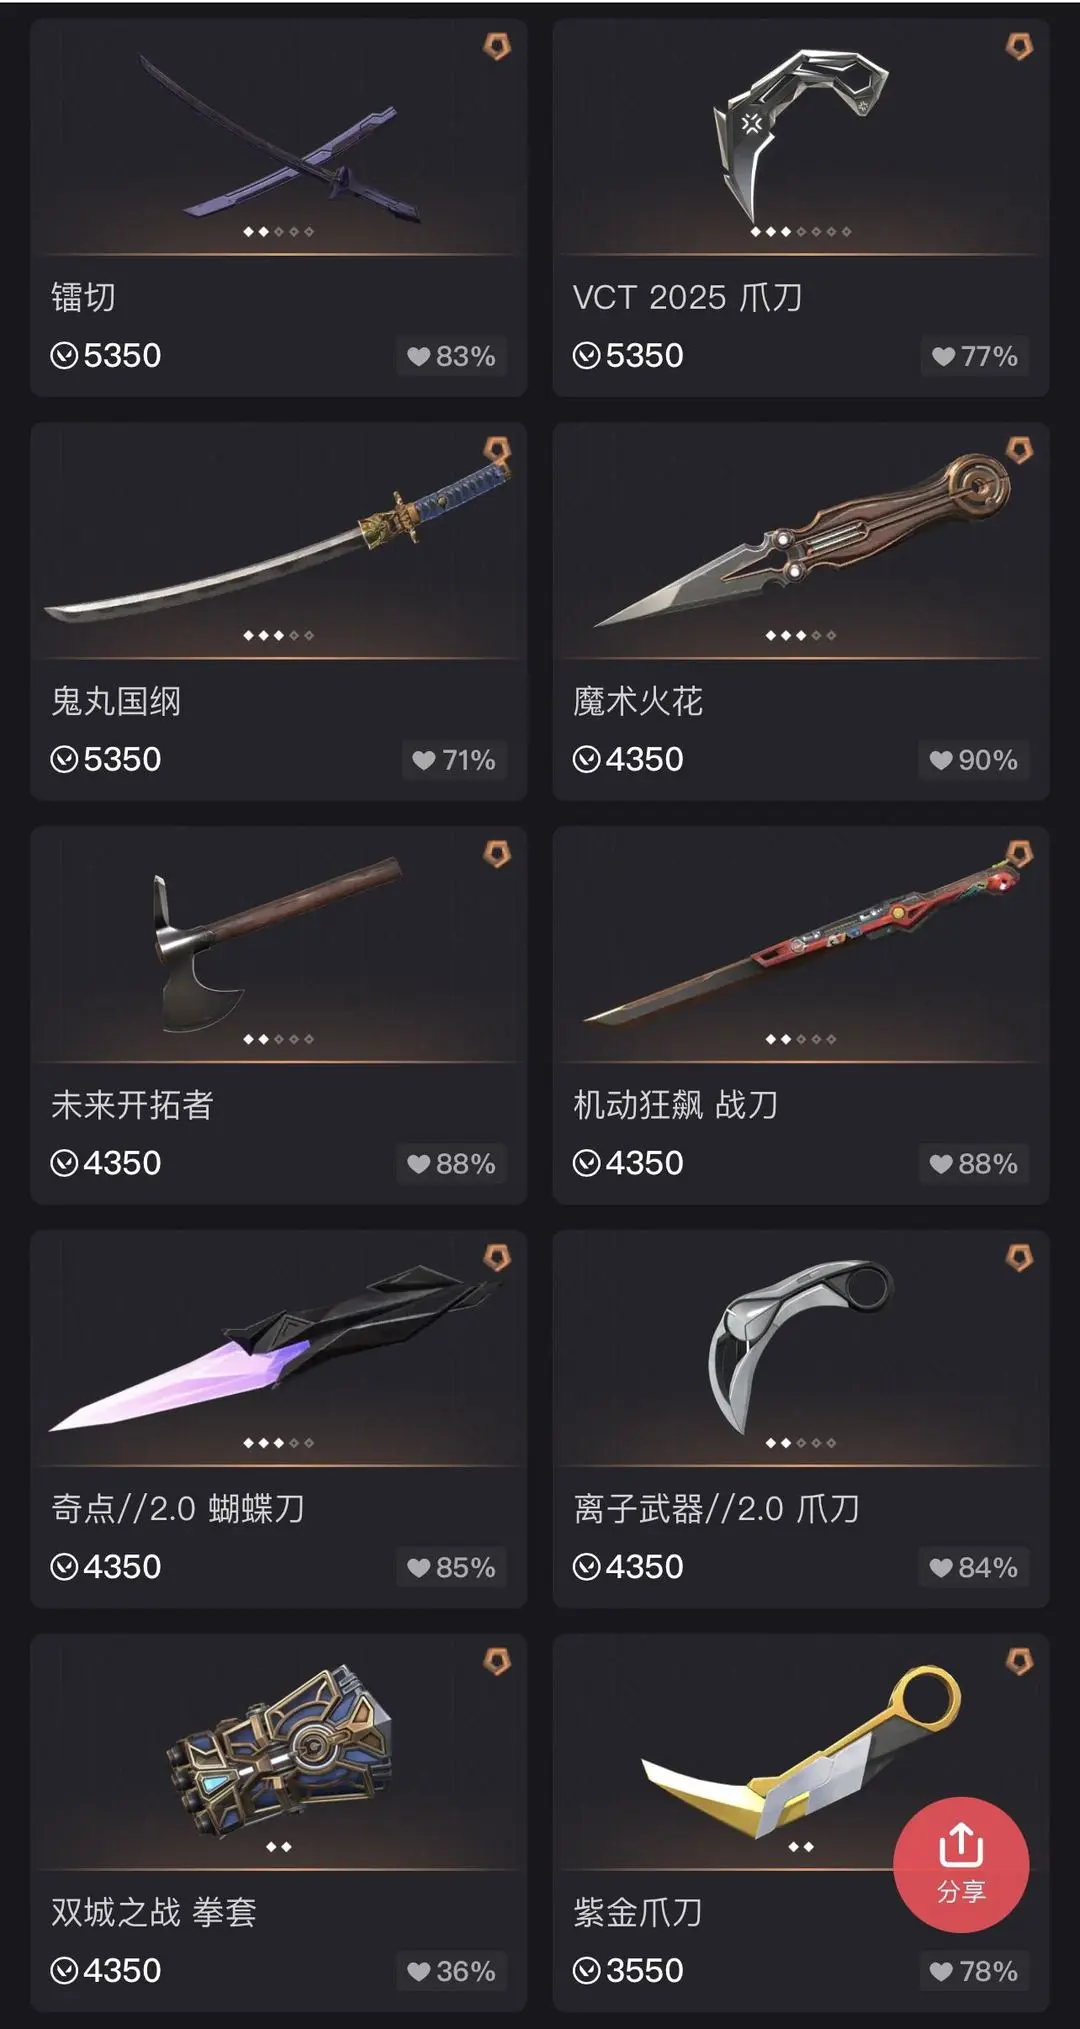
Task: Click badge icon on 双城之战 拳套 card
Action: [x=497, y=1661]
